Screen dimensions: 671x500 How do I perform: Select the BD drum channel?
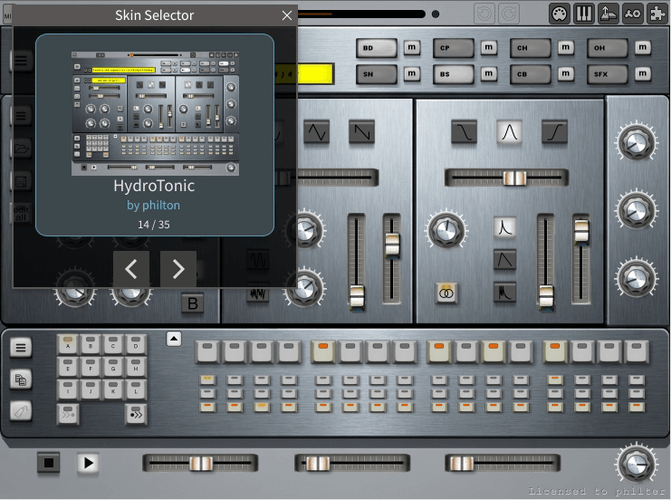377,48
